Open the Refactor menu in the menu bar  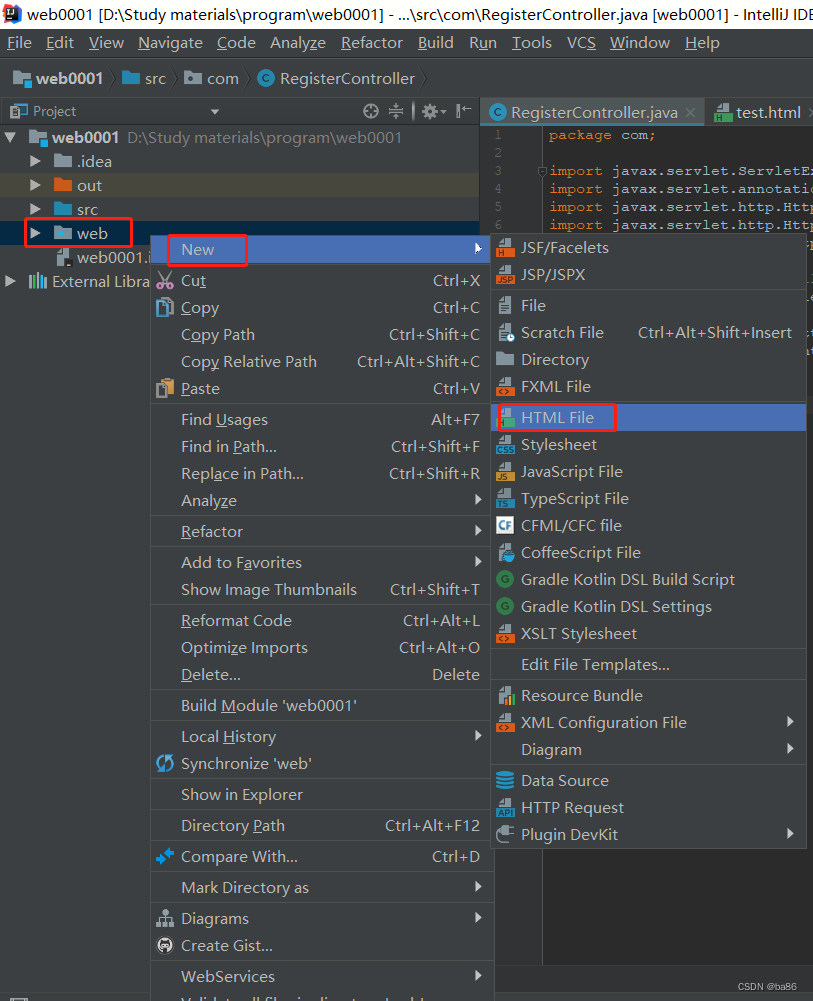(x=372, y=43)
